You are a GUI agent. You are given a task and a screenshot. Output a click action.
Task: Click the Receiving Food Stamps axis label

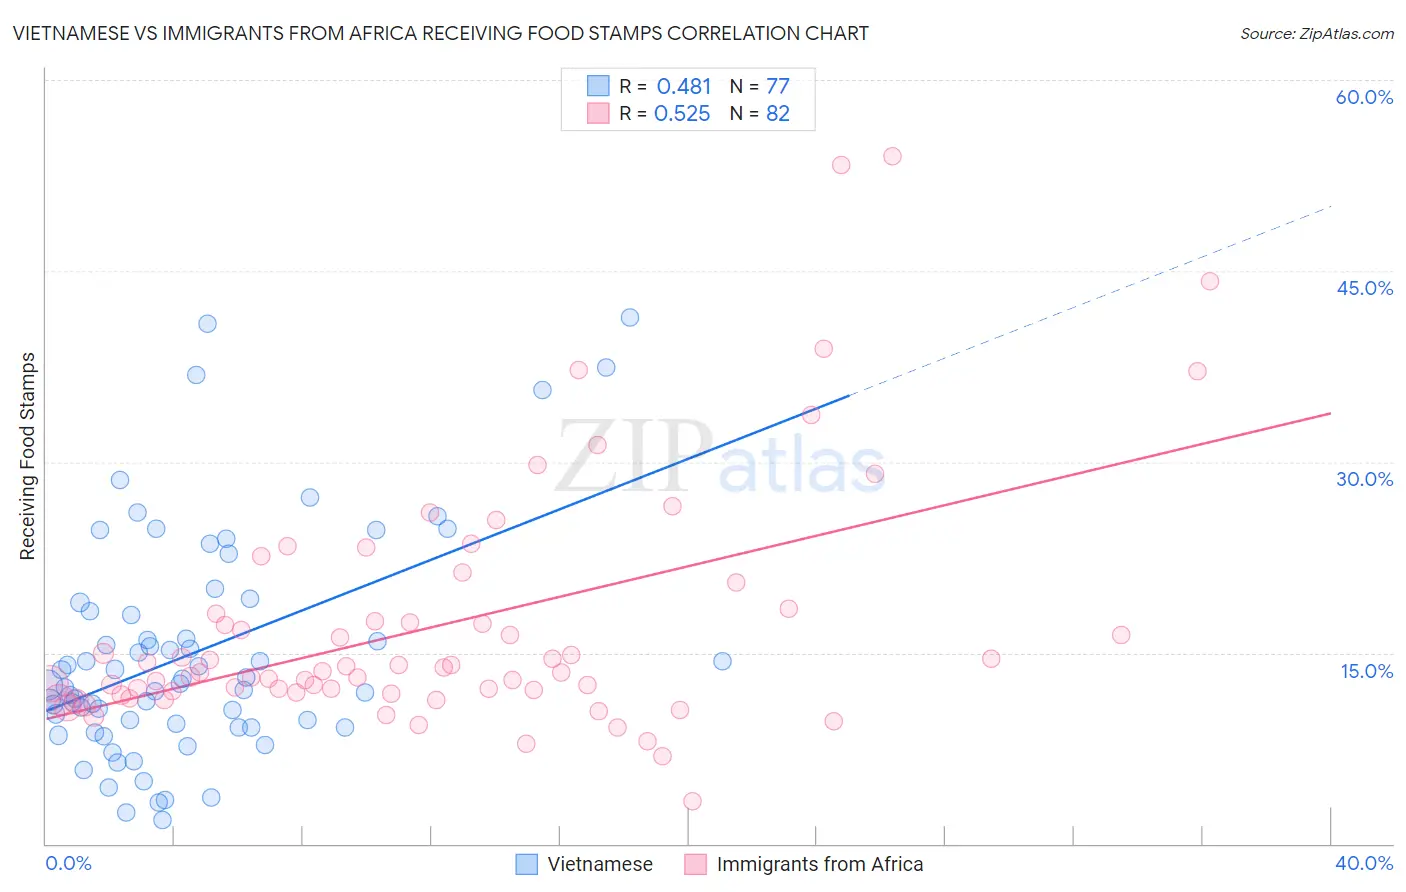(x=27, y=456)
